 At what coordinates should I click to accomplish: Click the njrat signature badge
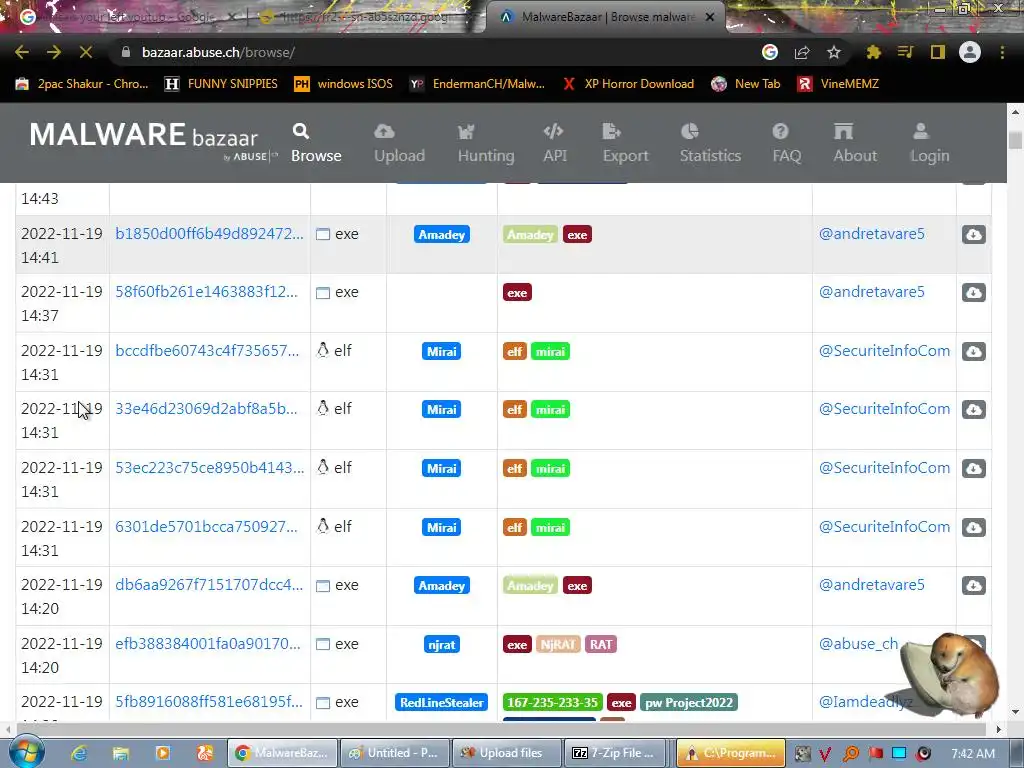coord(441,645)
